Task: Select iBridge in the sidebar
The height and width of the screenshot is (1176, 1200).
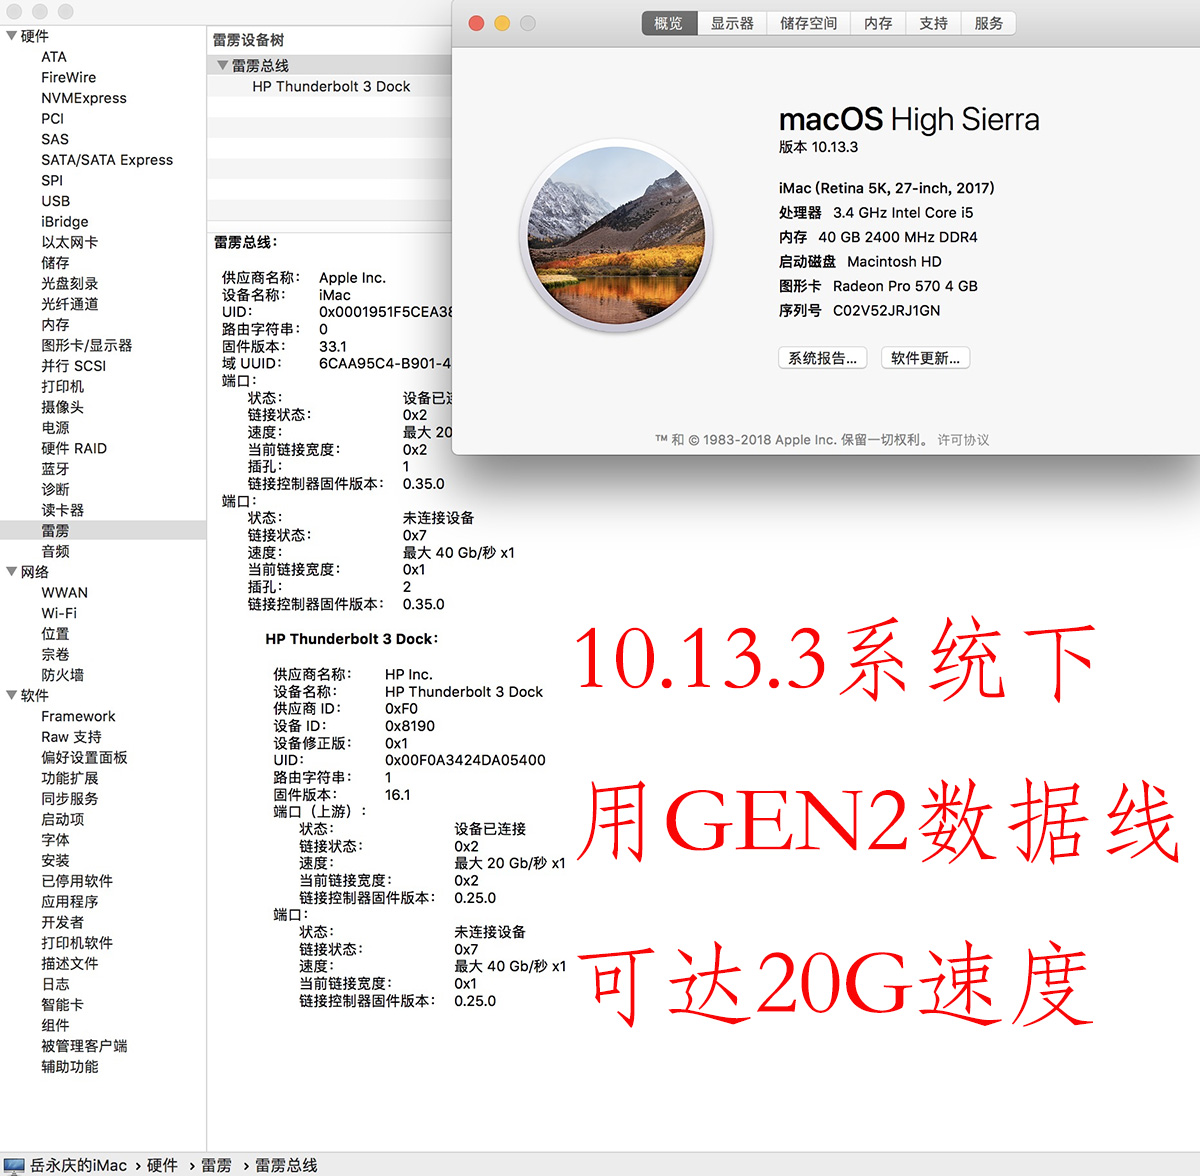Action: (65, 222)
